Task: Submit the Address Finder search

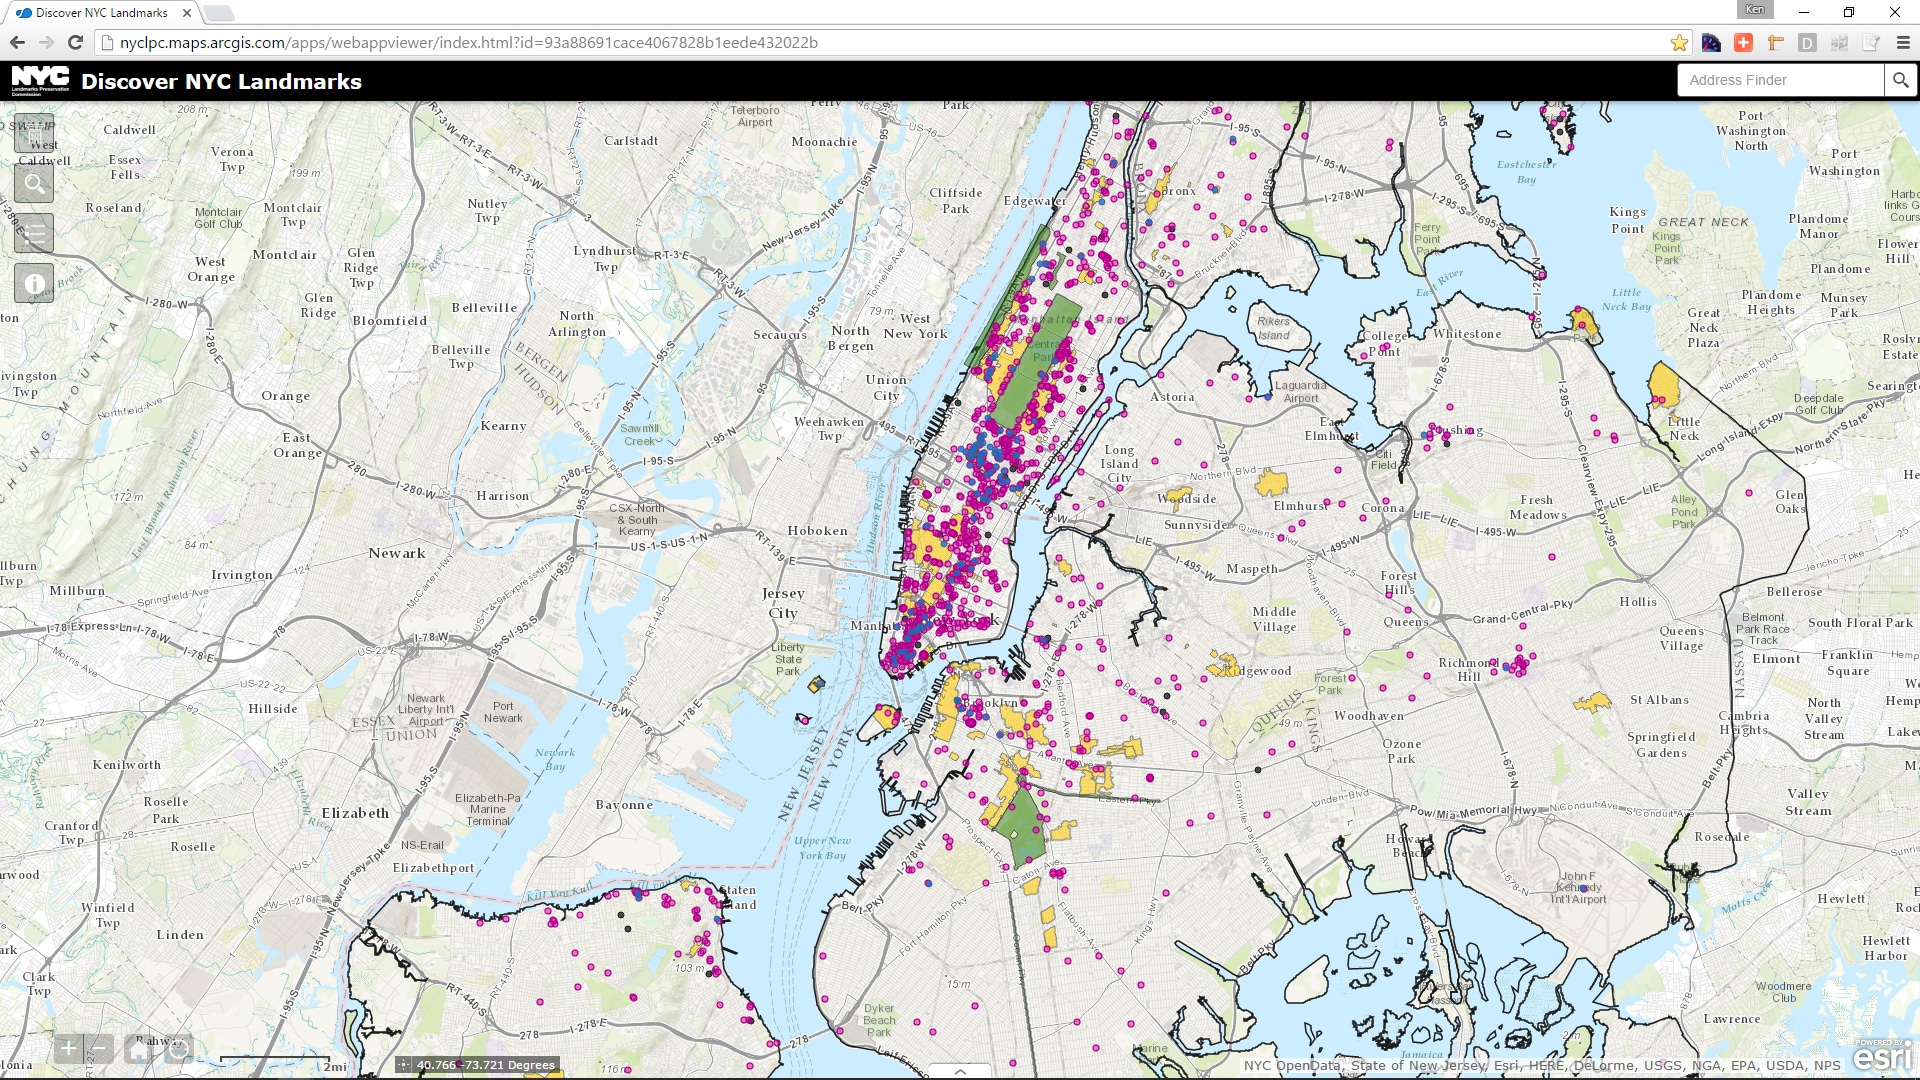Action: [x=1900, y=80]
